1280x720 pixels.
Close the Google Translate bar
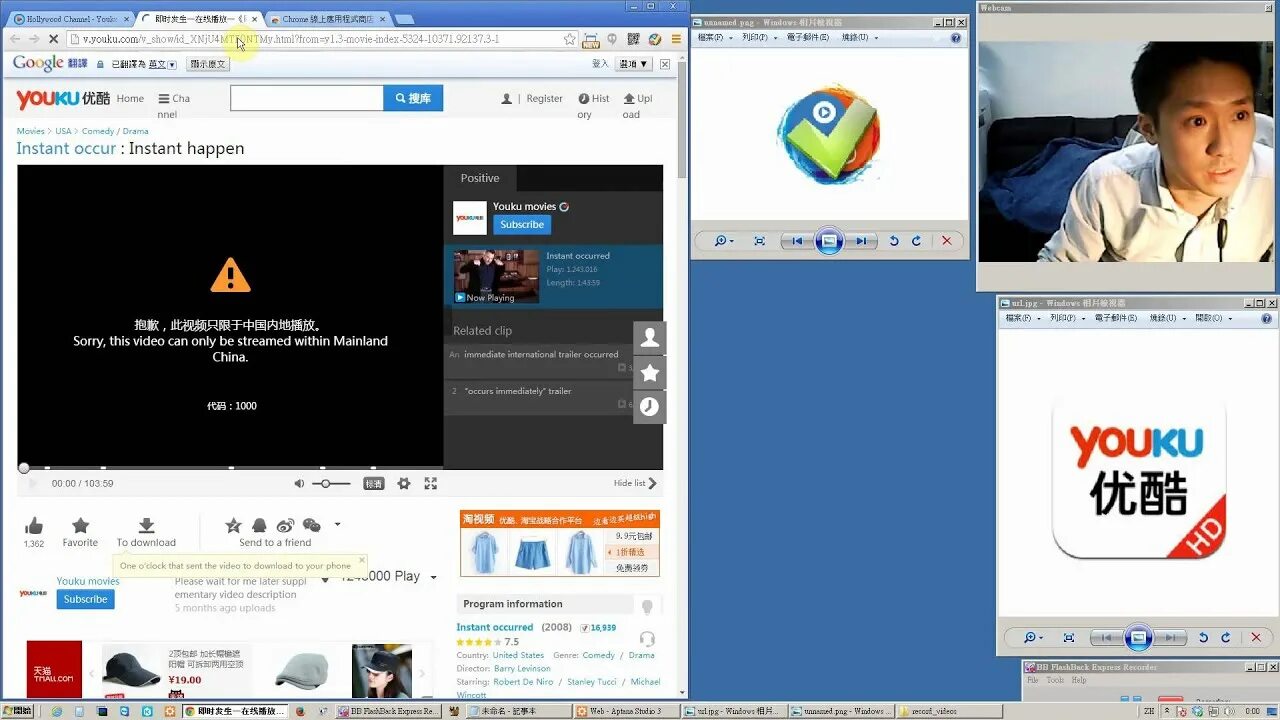click(x=665, y=64)
